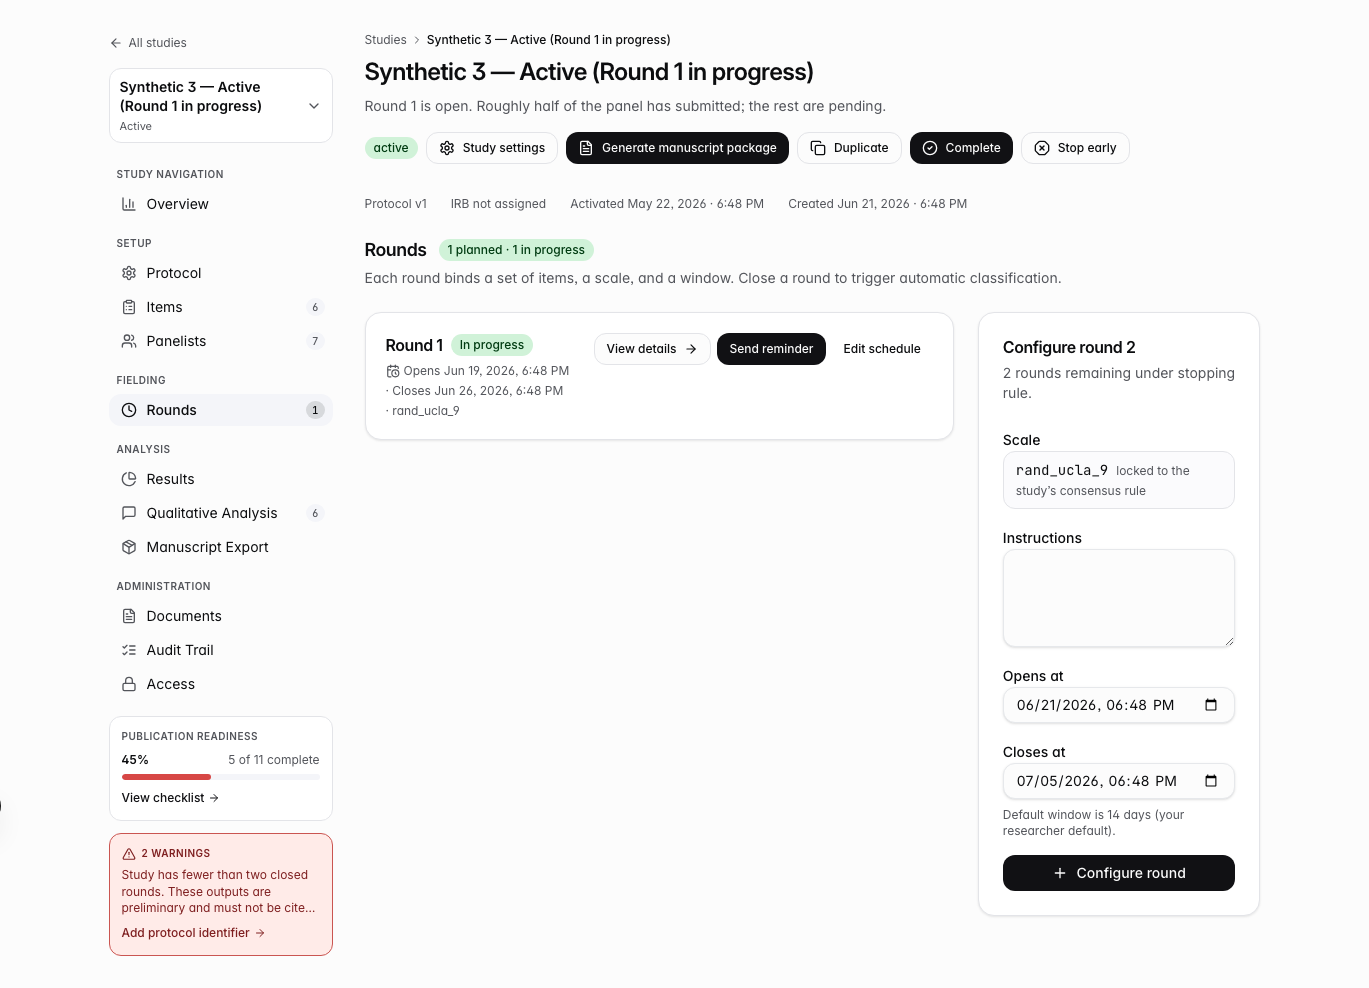
Task: Click the Complete checkmark icon
Action: (930, 148)
